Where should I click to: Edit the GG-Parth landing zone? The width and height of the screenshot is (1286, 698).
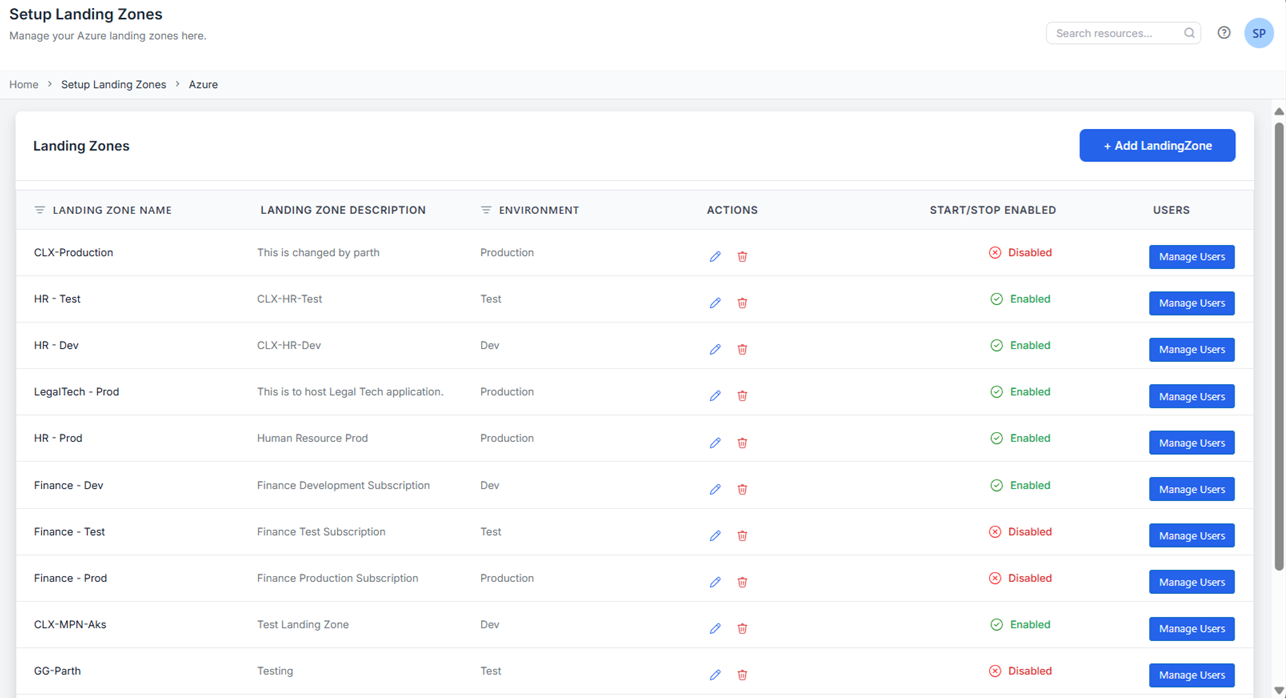tap(715, 675)
